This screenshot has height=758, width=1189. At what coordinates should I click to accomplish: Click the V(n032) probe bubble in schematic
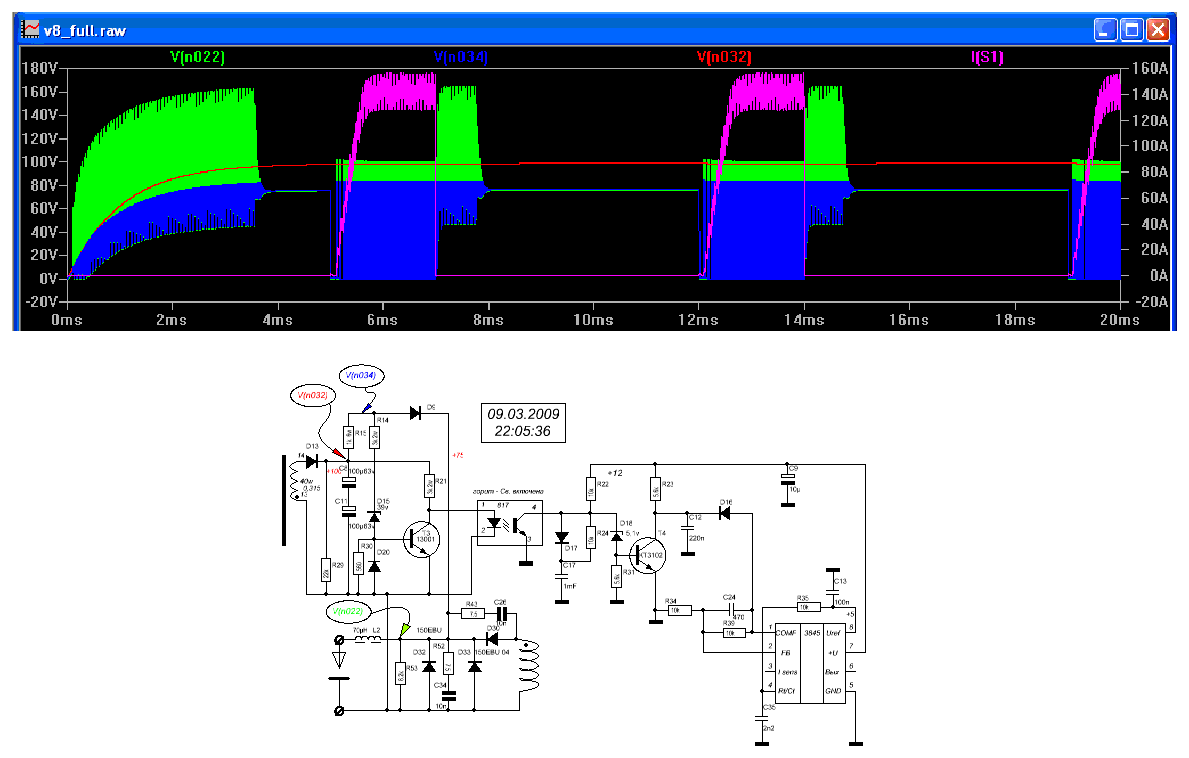tap(317, 395)
